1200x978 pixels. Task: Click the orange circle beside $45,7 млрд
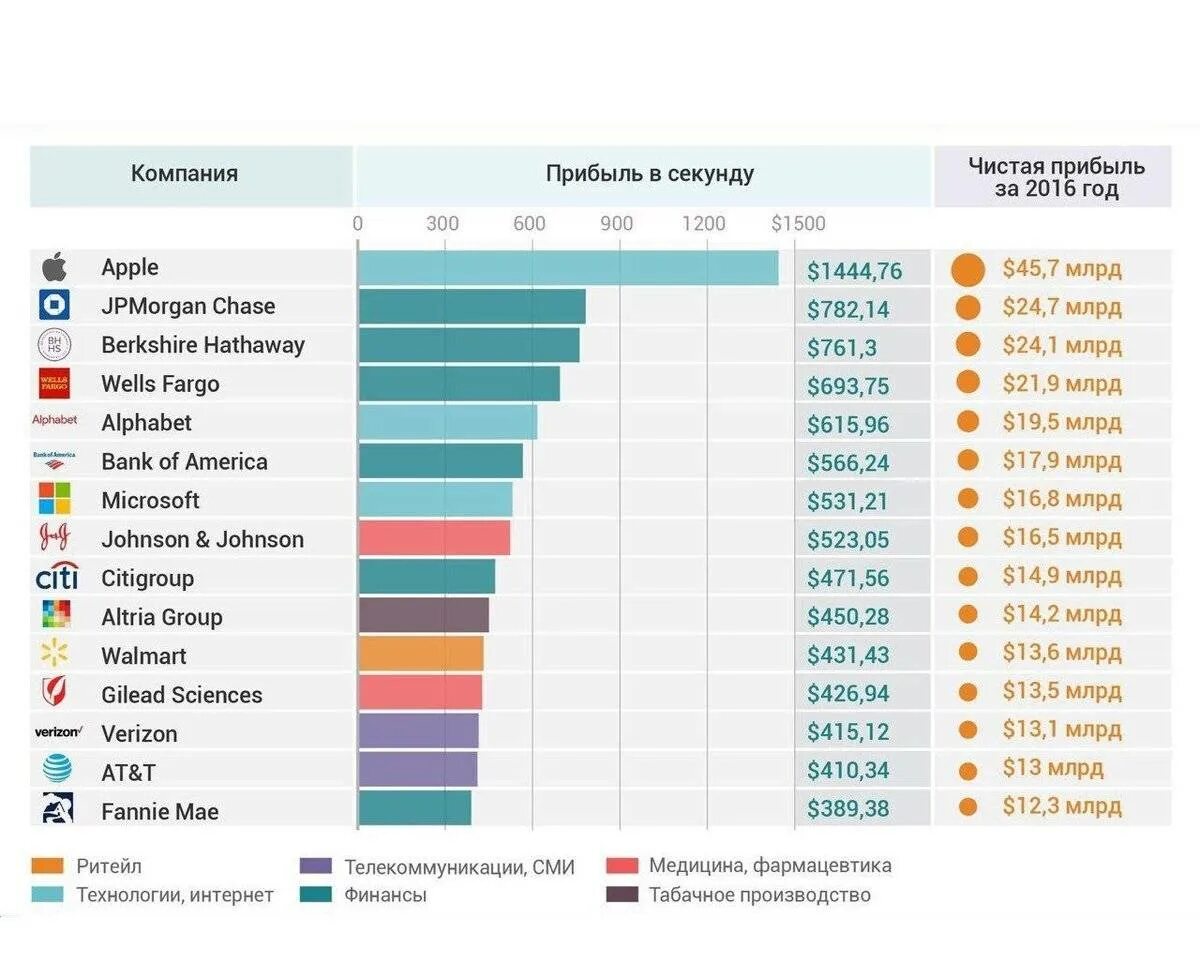[x=967, y=270]
